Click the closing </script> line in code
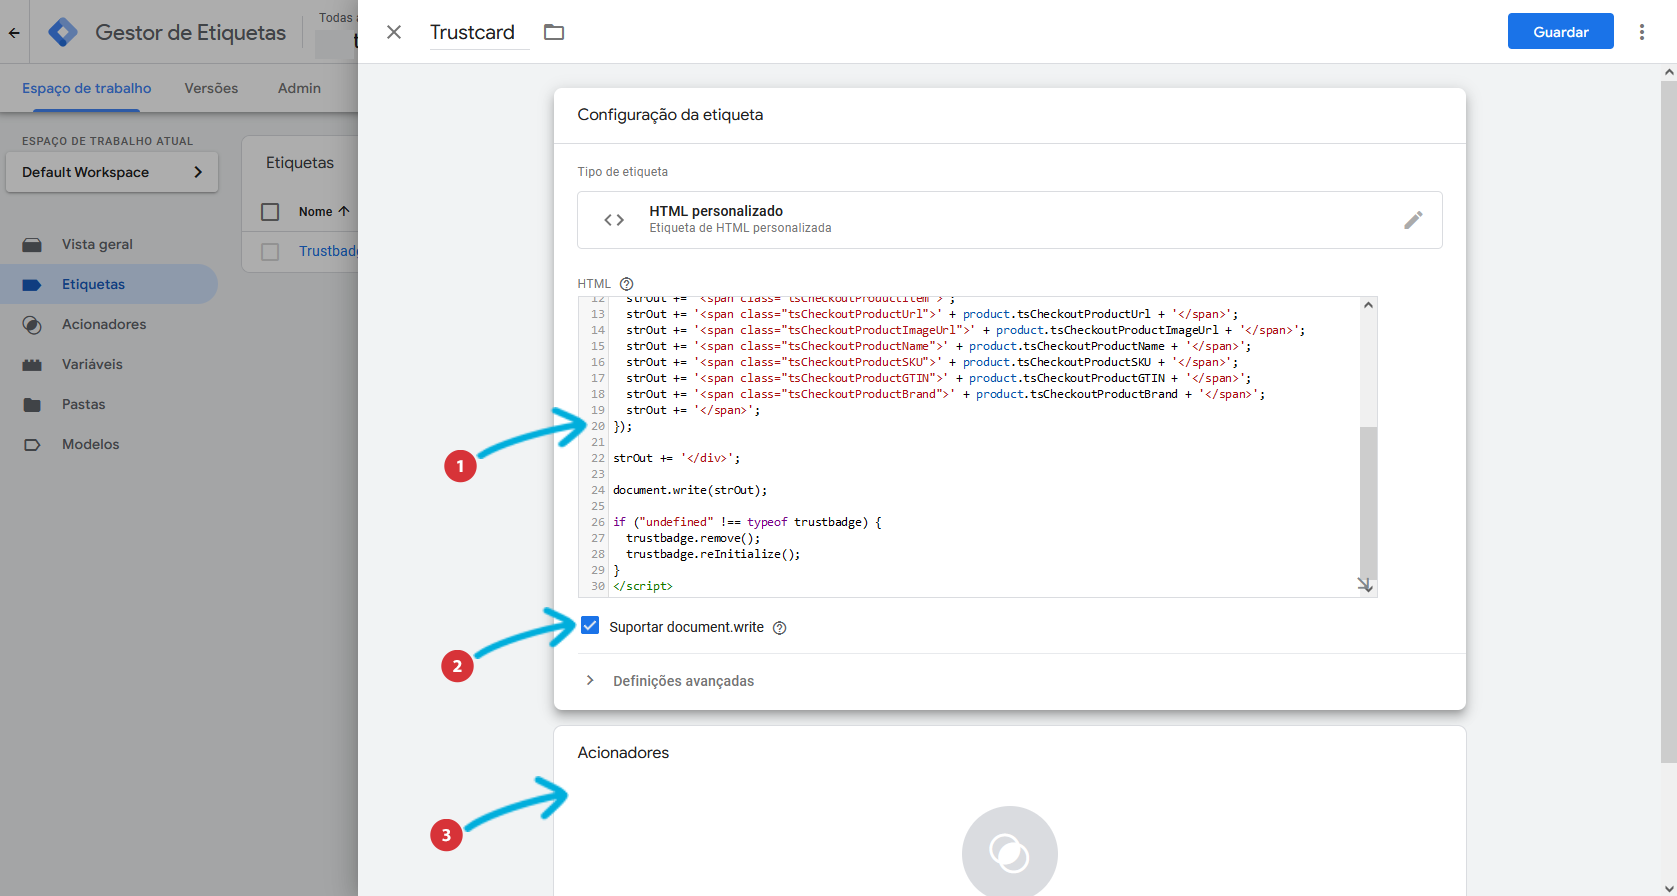The image size is (1677, 896). [x=643, y=586]
